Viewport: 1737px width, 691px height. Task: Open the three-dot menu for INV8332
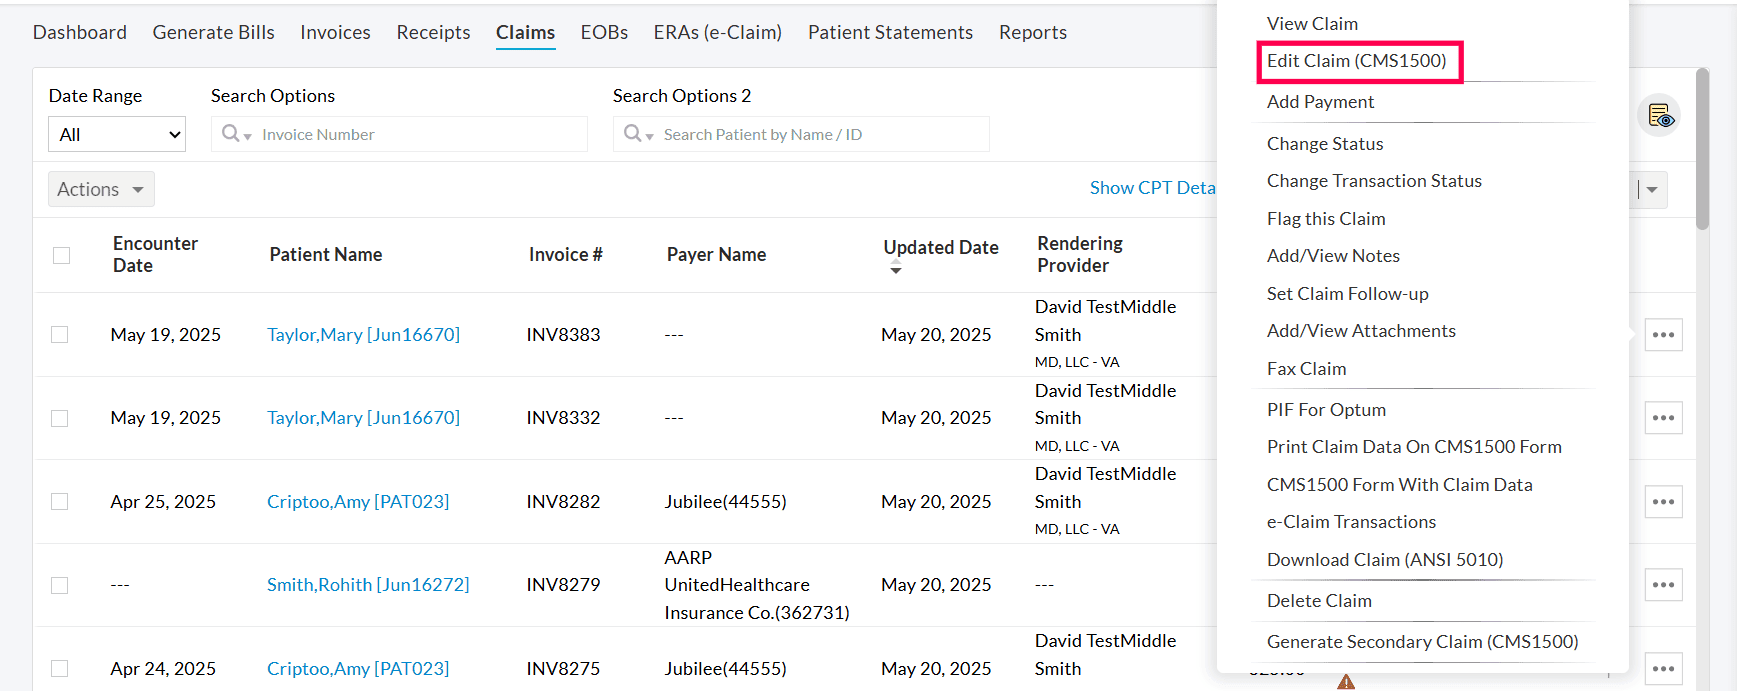point(1663,418)
